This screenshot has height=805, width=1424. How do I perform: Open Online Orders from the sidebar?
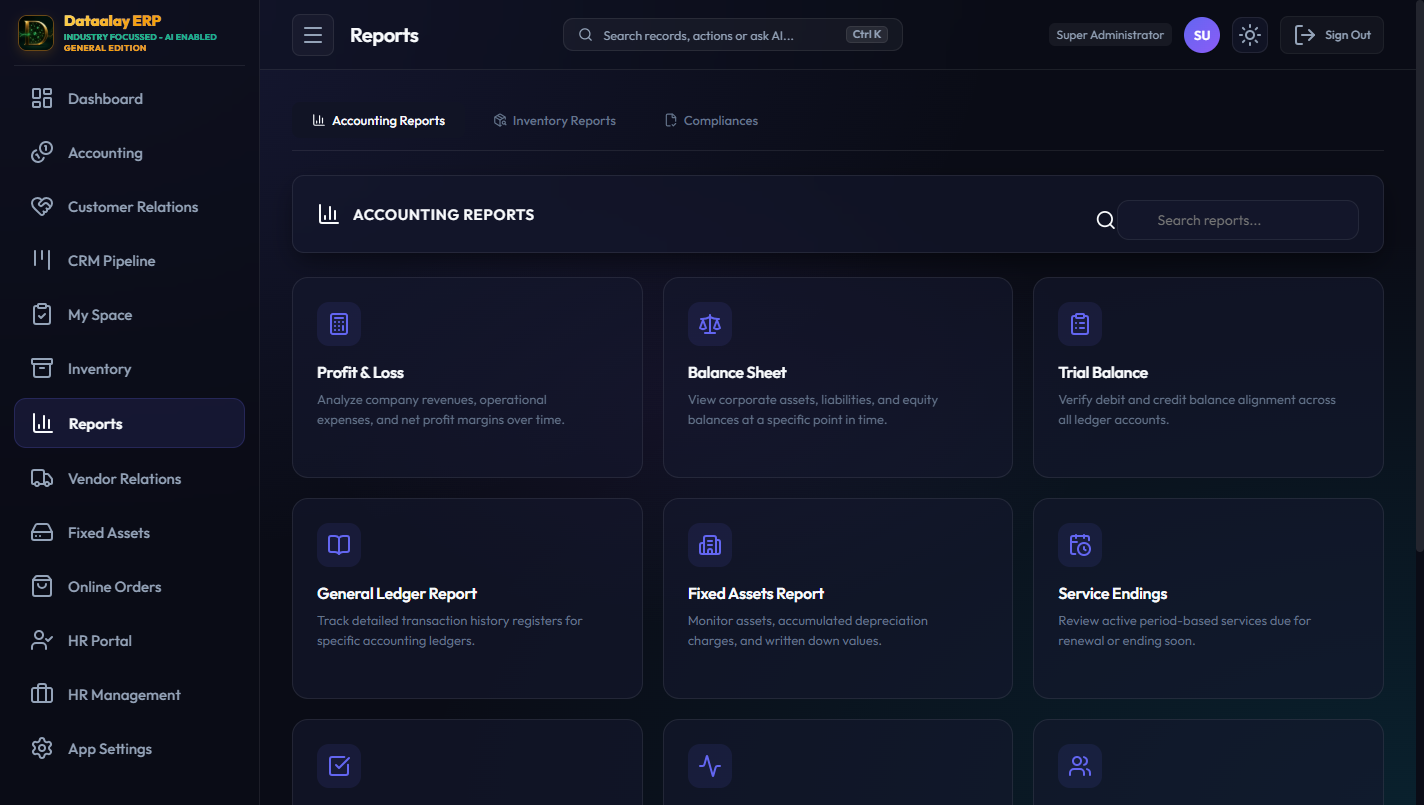click(129, 586)
